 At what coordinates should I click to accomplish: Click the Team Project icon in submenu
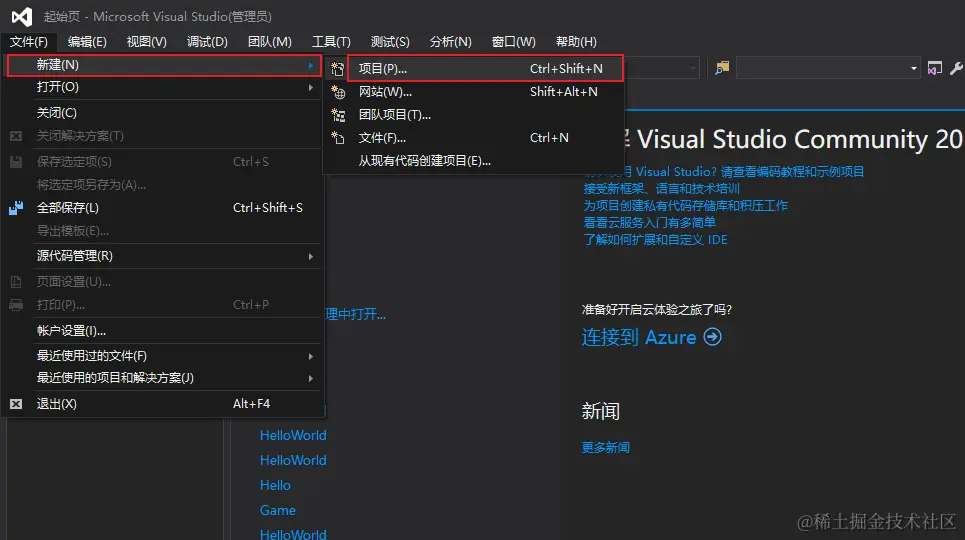[338, 115]
